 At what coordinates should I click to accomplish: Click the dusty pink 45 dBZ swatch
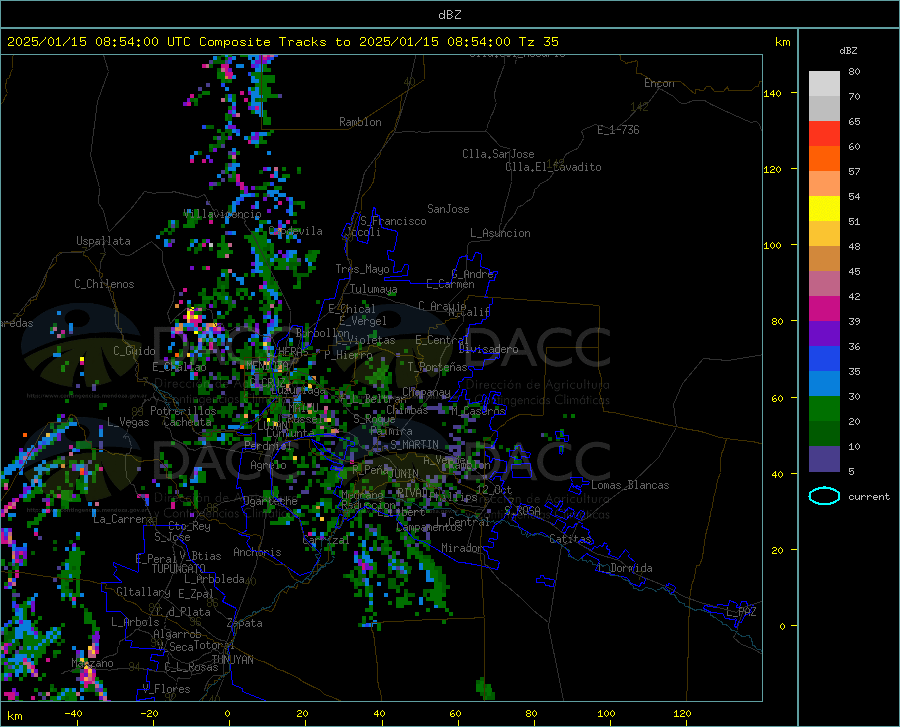tap(824, 283)
